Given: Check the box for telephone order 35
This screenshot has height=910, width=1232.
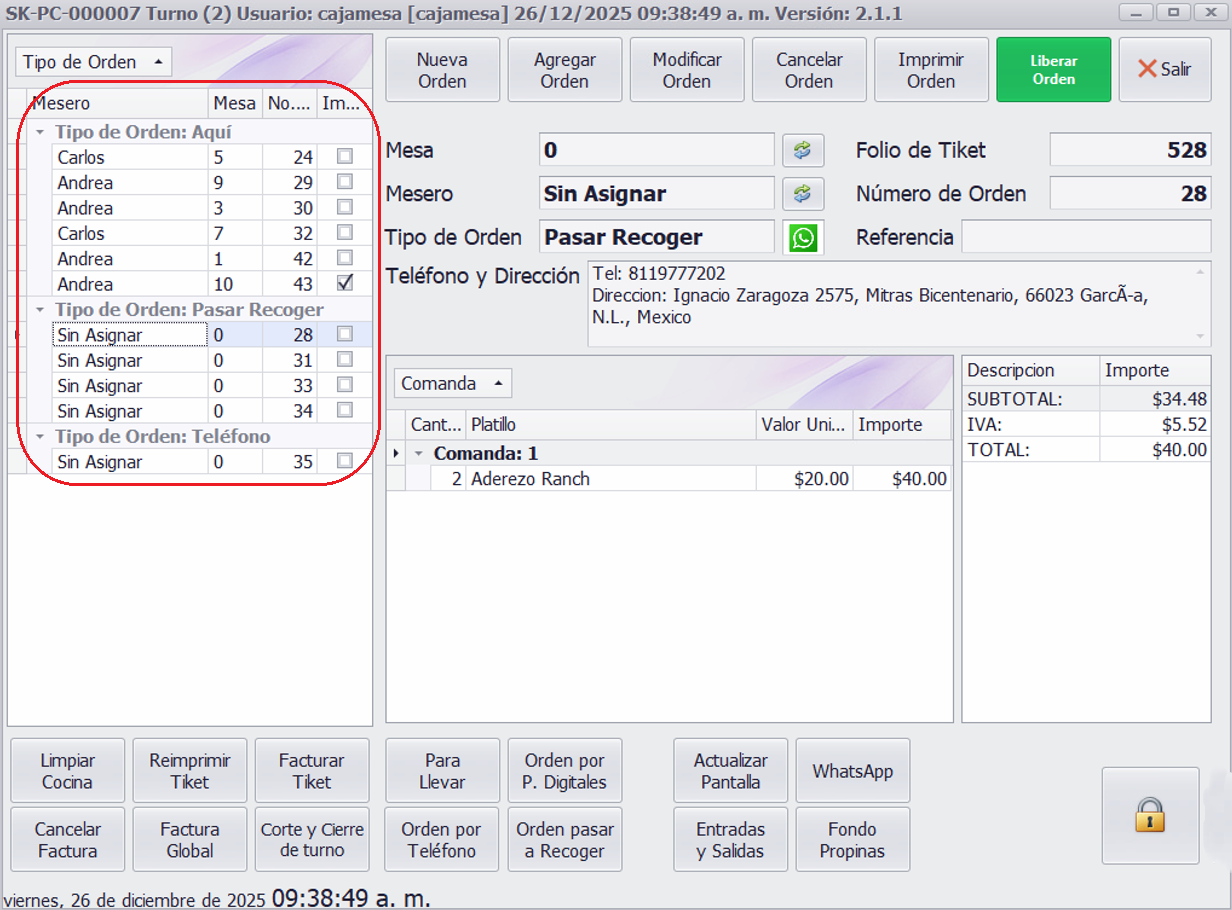Looking at the screenshot, I should coord(345,461).
